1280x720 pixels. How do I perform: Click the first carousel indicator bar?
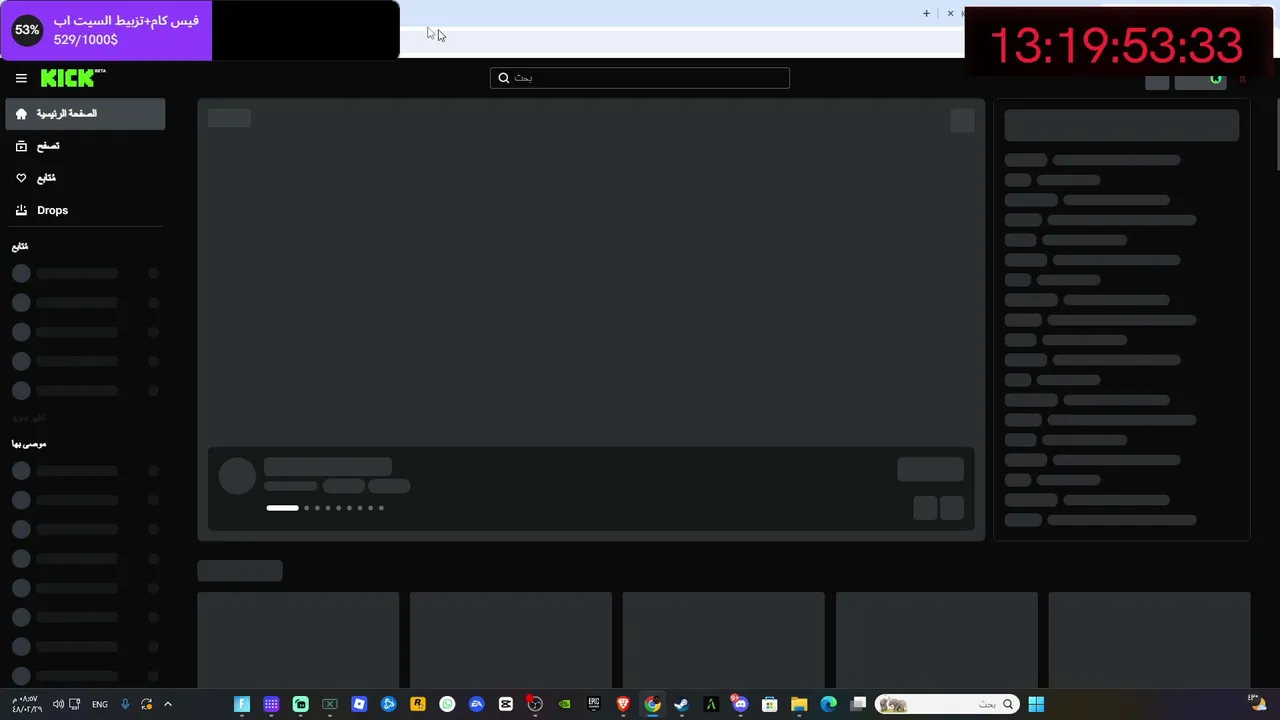(282, 508)
